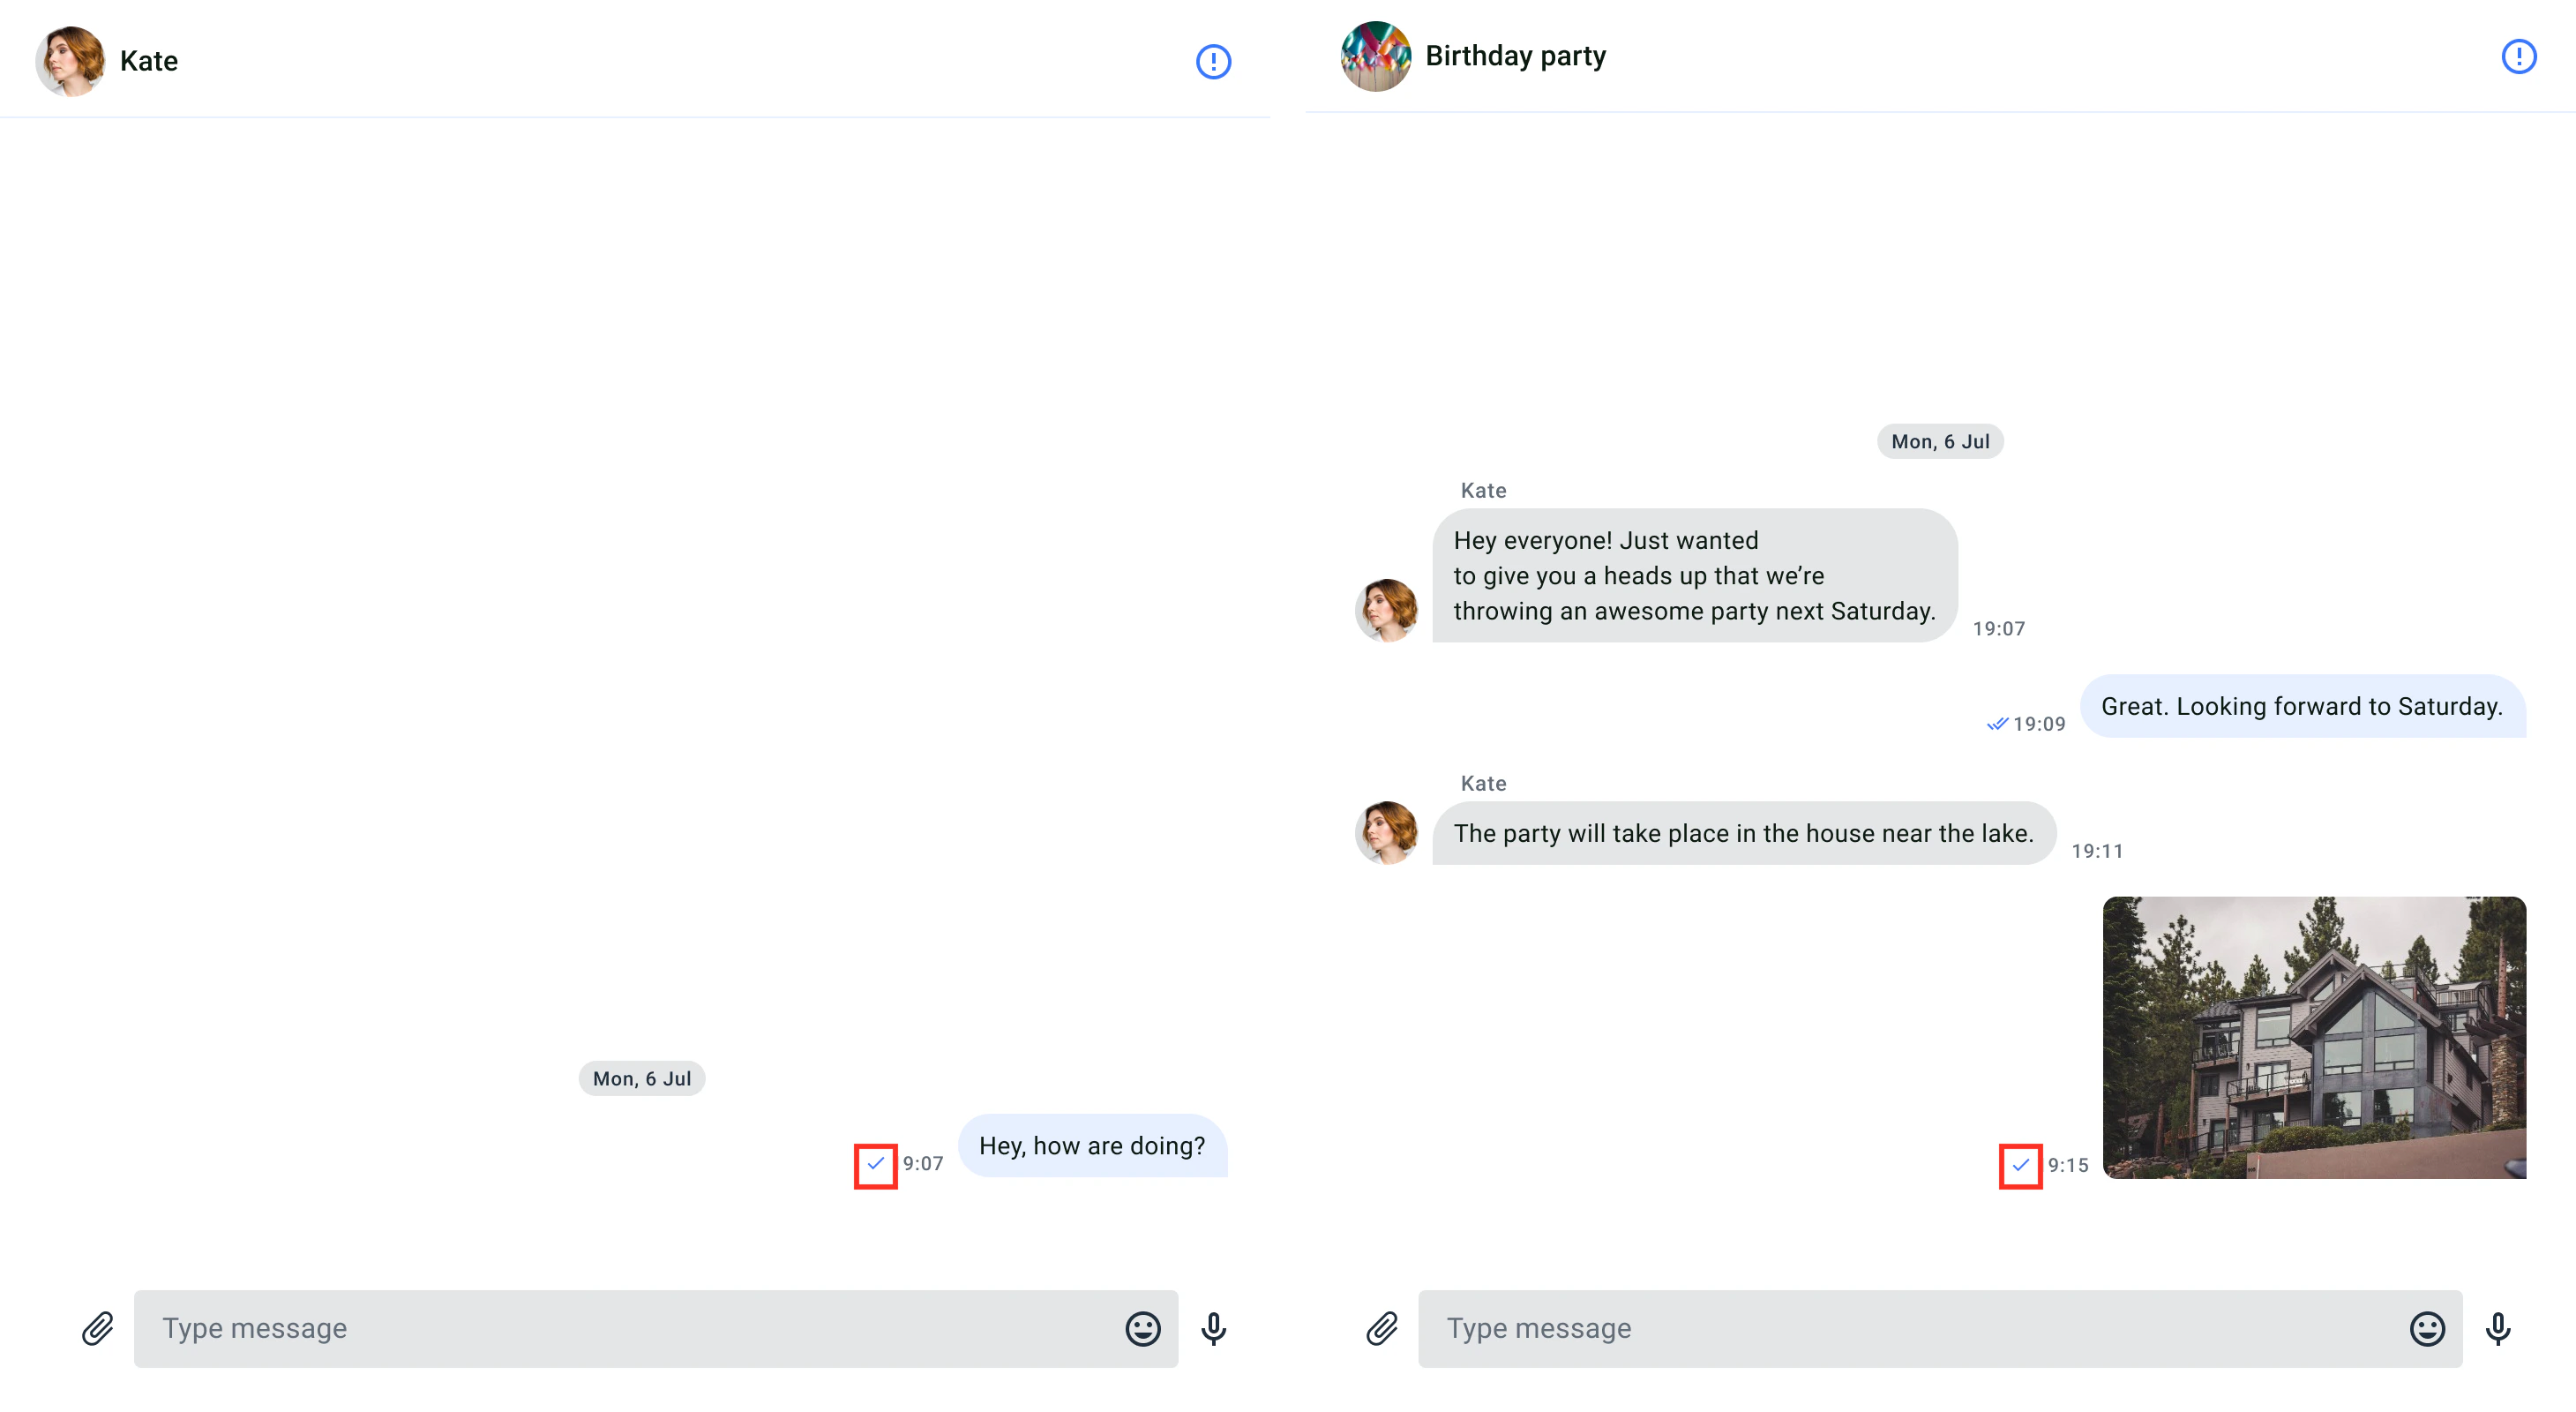Click the attachment paperclip in Kate chat
Screen dimensions: 2576x1412
[97, 1328]
